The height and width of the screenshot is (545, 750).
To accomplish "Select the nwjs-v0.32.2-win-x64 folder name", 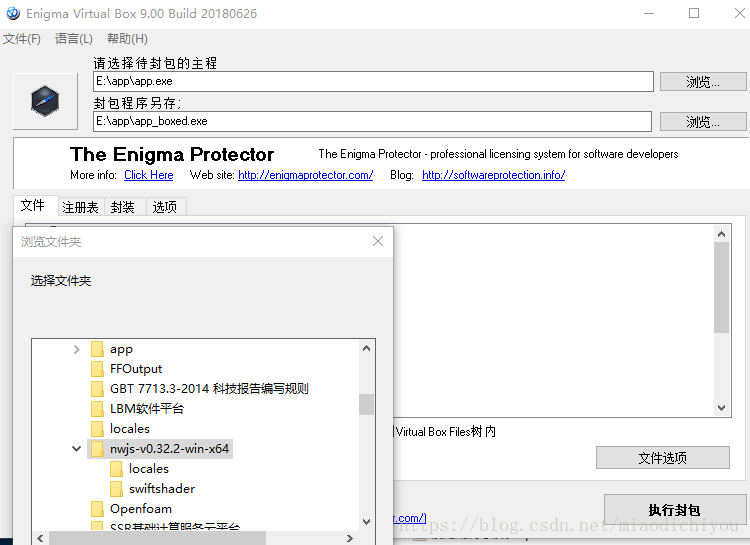I will (x=169, y=449).
